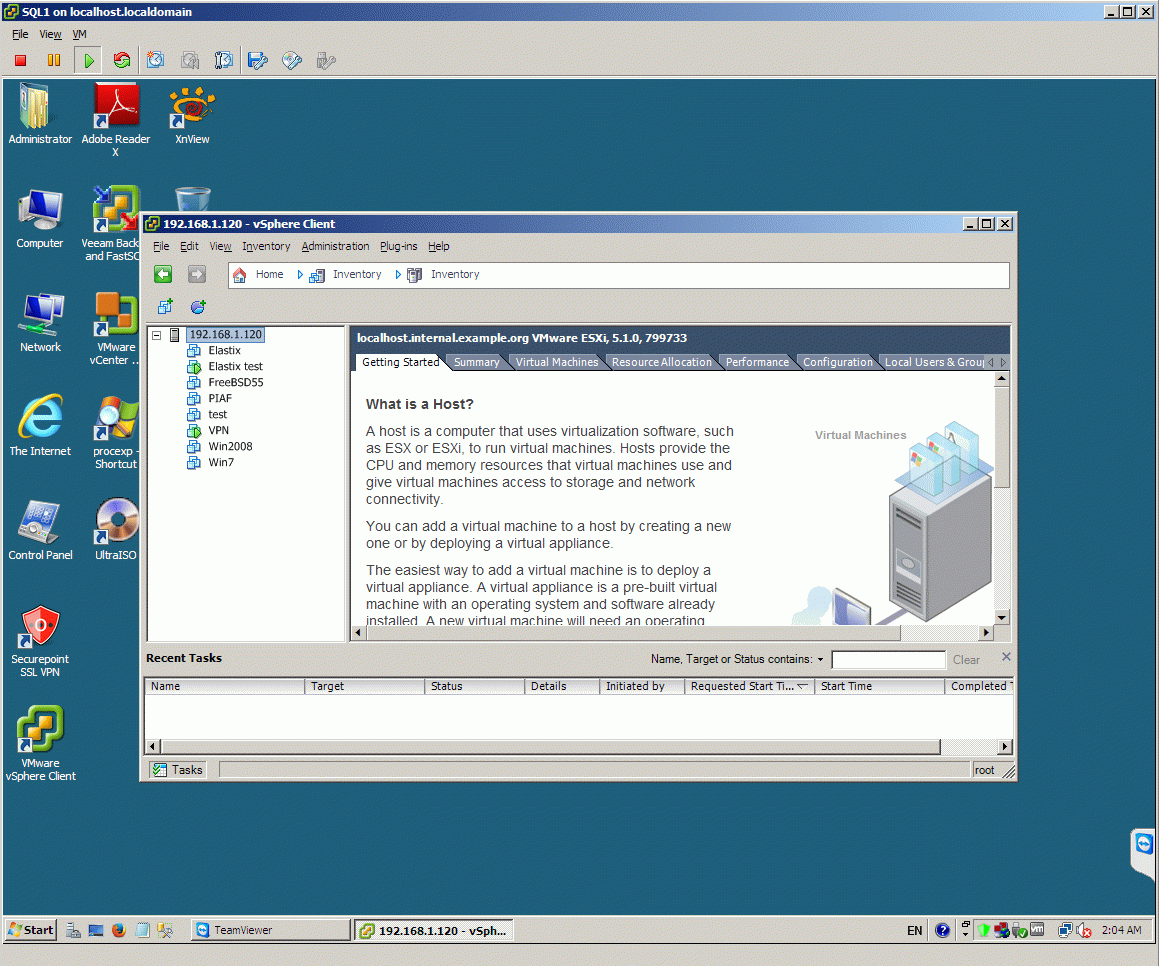Open Securepoint SSL VPN desktop icon

tap(40, 641)
